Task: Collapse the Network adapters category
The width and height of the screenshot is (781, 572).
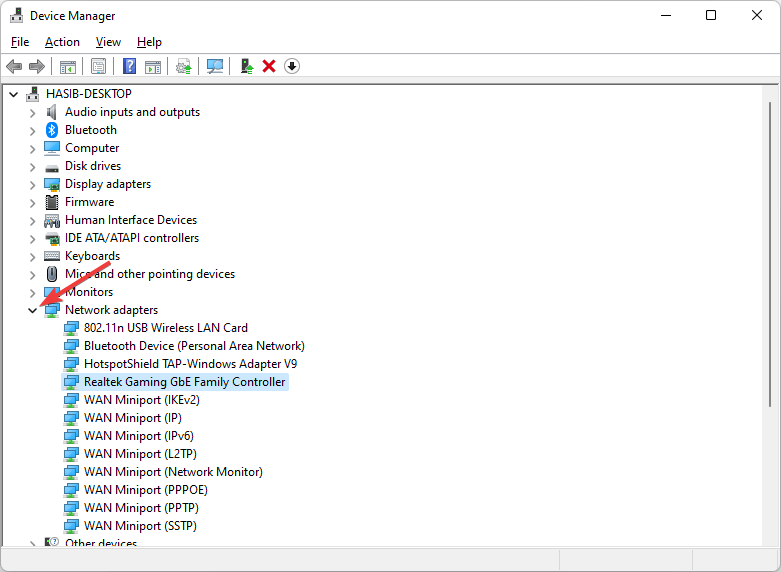Action: [x=32, y=310]
